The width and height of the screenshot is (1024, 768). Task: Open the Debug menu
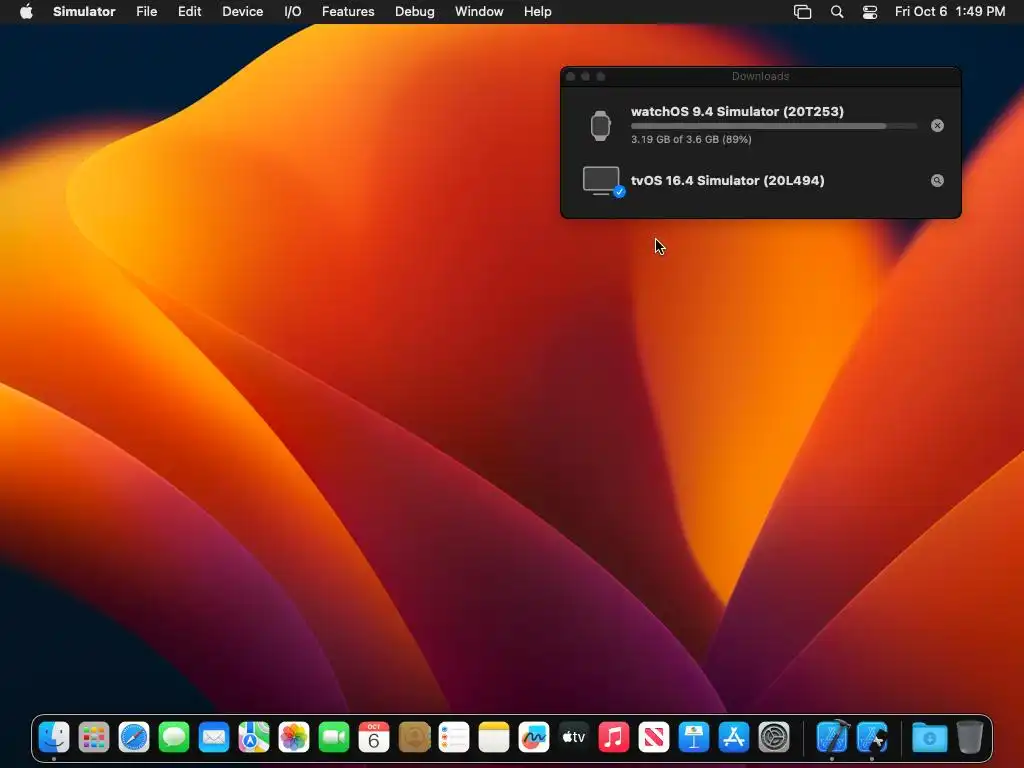tap(415, 12)
